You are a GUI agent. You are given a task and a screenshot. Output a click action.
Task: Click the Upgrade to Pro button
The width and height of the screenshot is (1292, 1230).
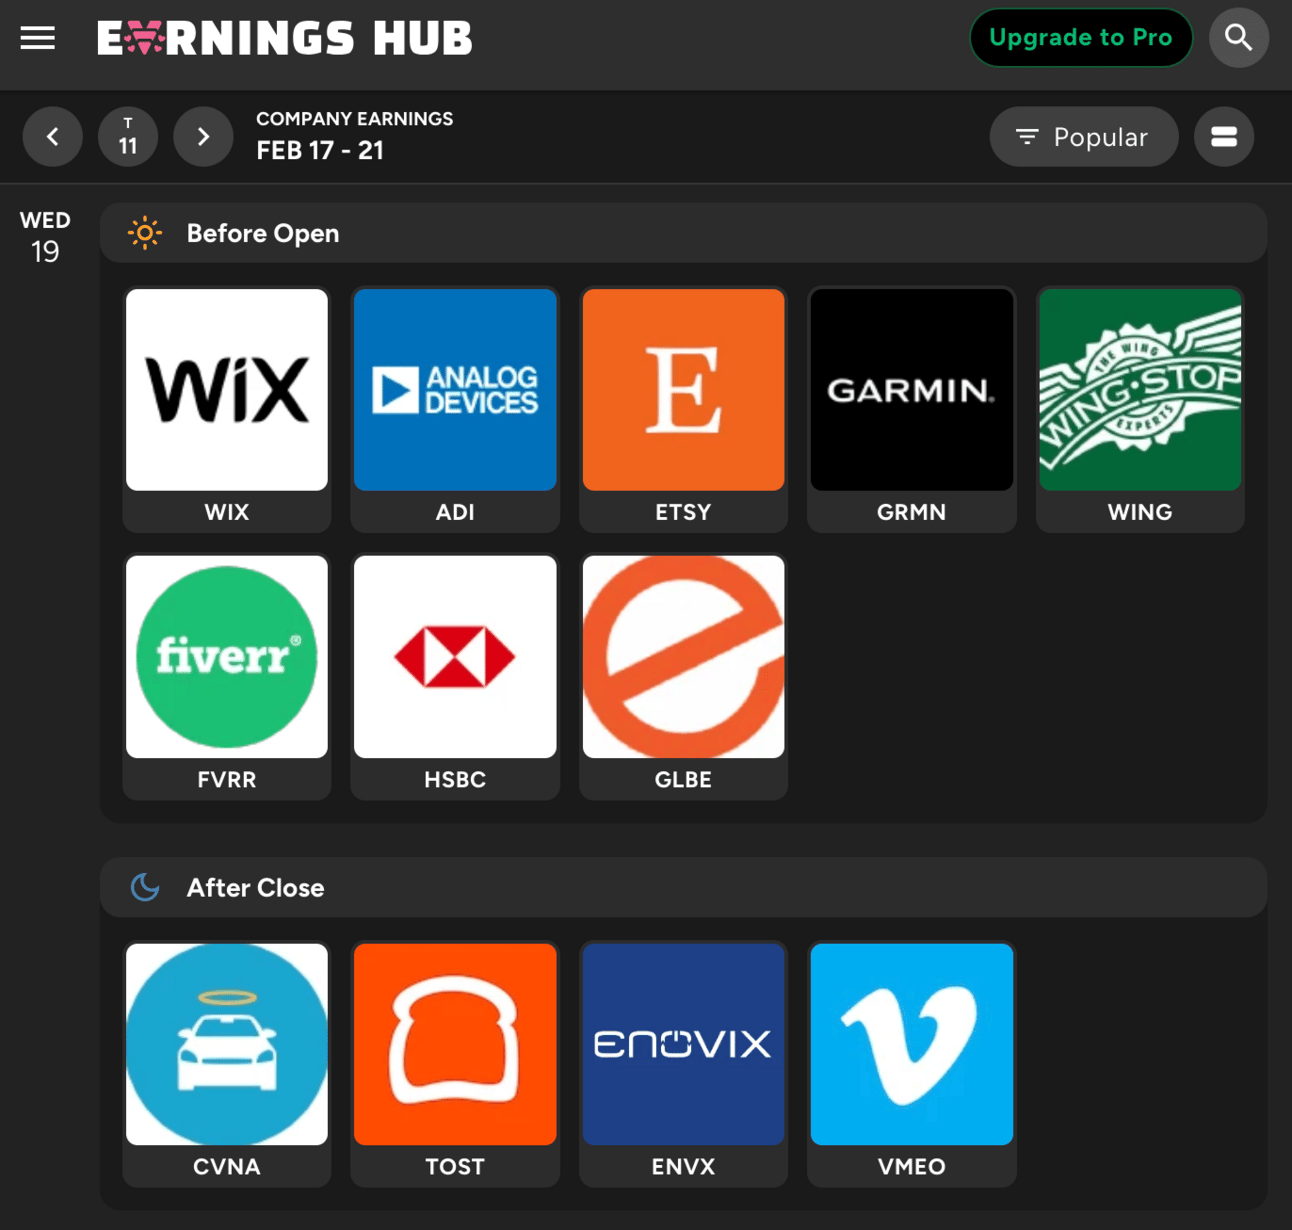pyautogui.click(x=1081, y=38)
